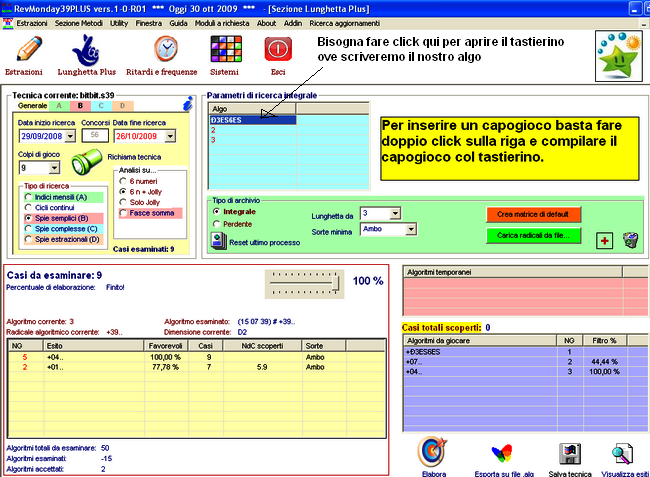Open the Utility menu
The image size is (650, 477).
(x=119, y=23)
